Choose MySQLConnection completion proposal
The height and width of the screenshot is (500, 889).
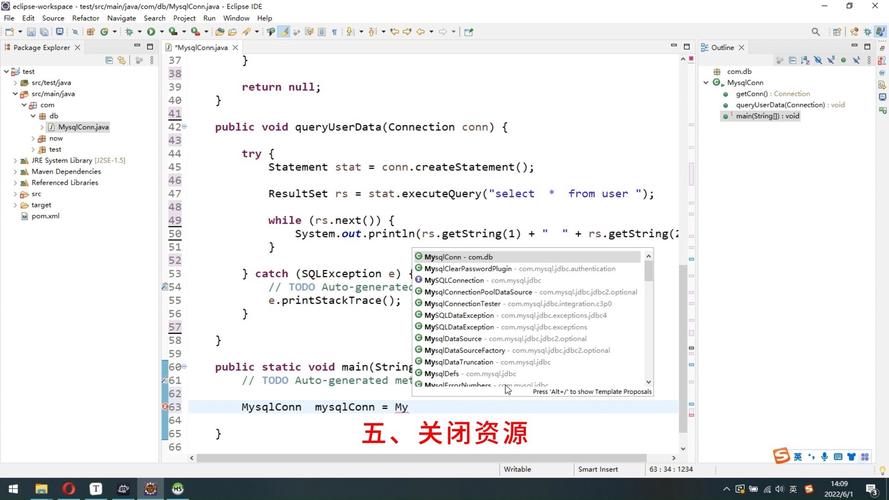pyautogui.click(x=527, y=280)
